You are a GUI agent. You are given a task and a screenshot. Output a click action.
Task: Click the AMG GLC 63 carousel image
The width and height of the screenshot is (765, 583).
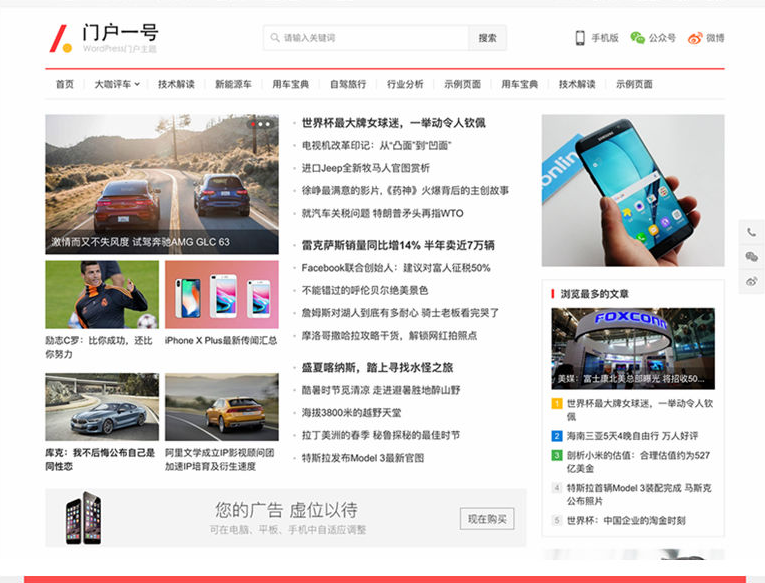click(x=162, y=184)
